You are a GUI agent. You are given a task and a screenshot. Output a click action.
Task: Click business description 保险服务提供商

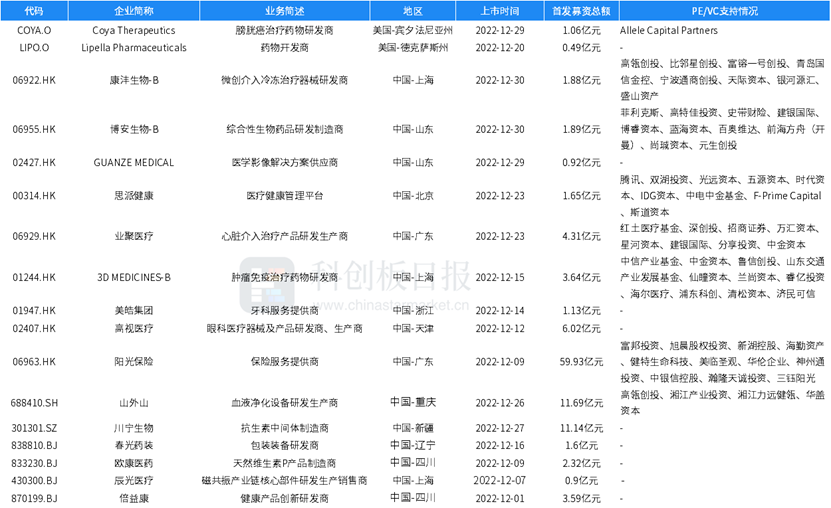point(285,362)
